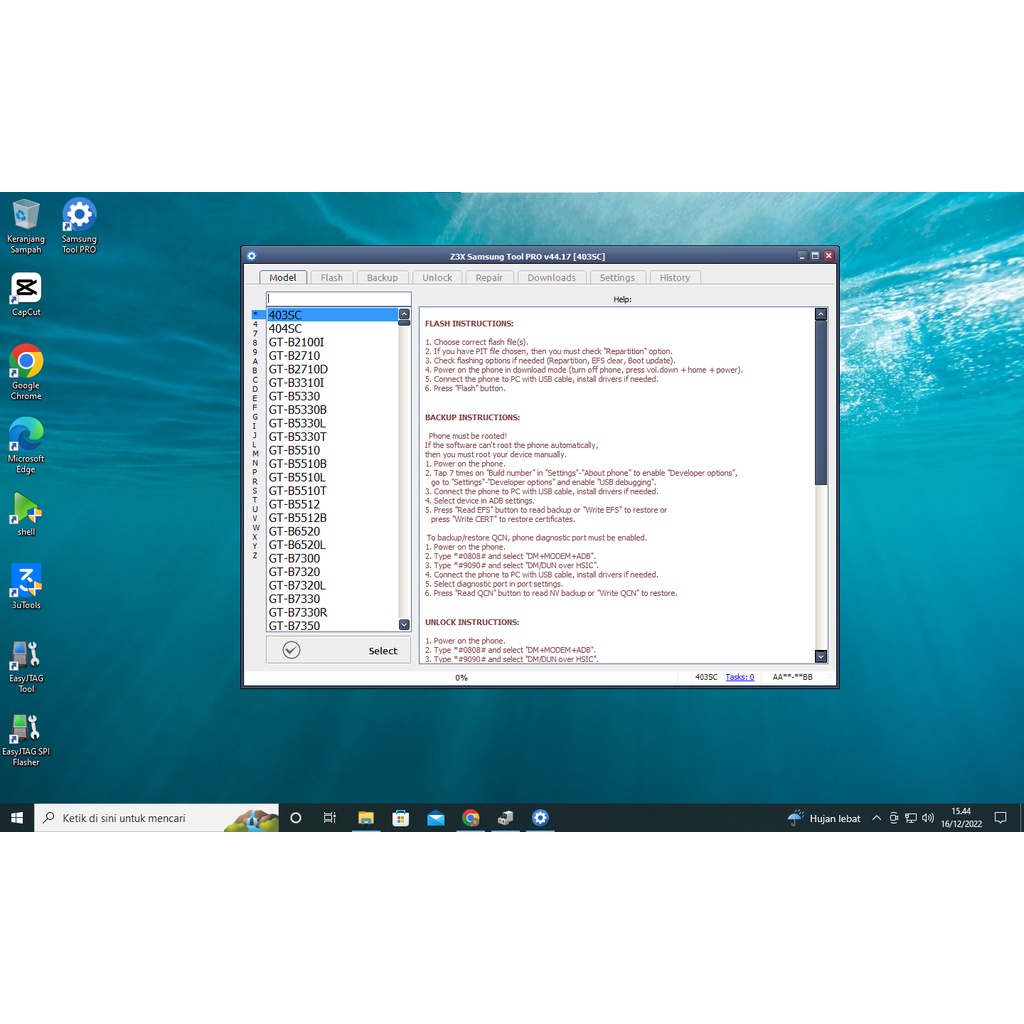Switch to the Flash tab
The height and width of the screenshot is (1024, 1024).
point(332,278)
